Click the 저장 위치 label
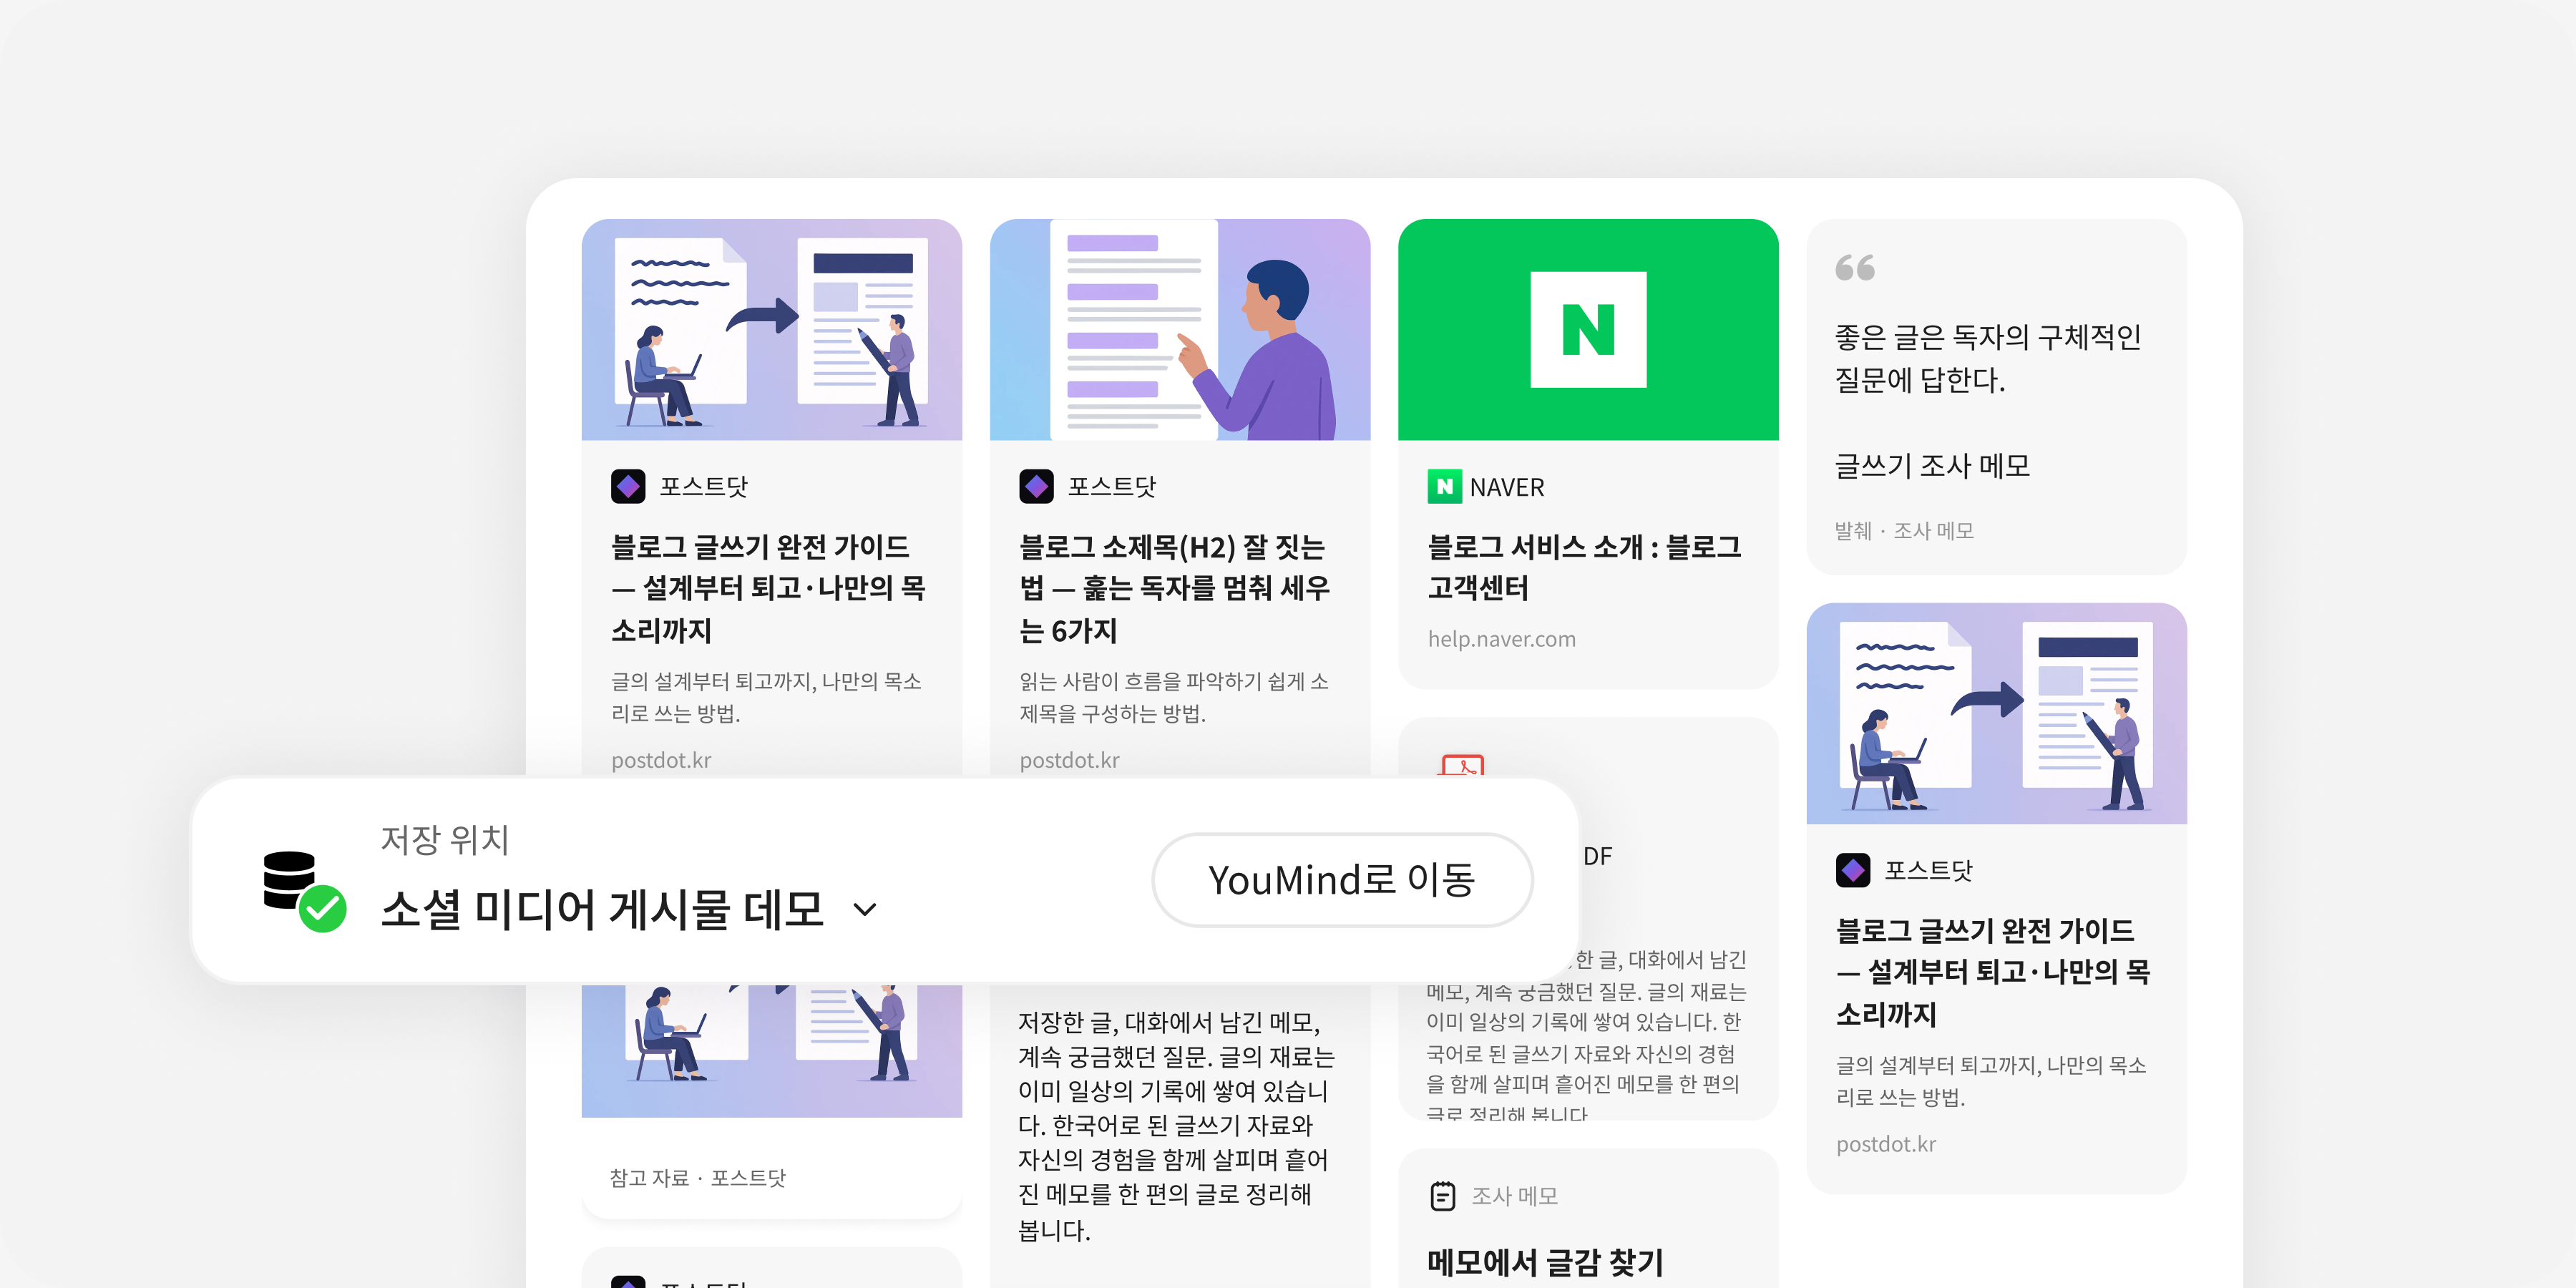This screenshot has height=1288, width=2576. [445, 839]
